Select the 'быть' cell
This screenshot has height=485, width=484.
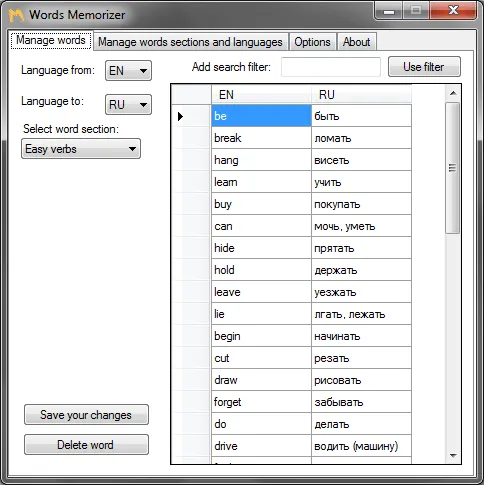click(361, 116)
